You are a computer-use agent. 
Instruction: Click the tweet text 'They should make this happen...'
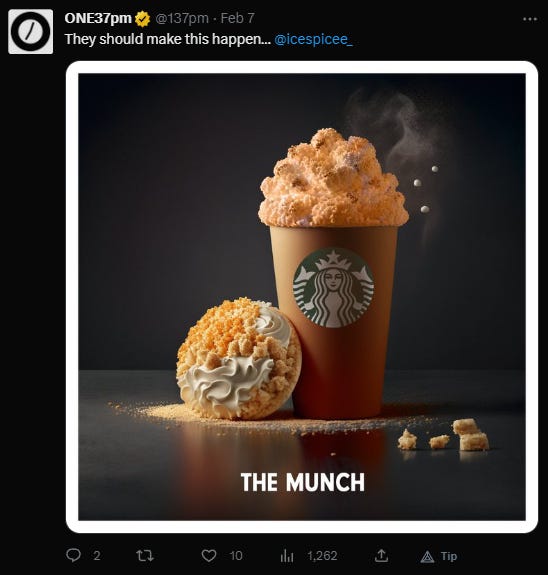point(168,39)
